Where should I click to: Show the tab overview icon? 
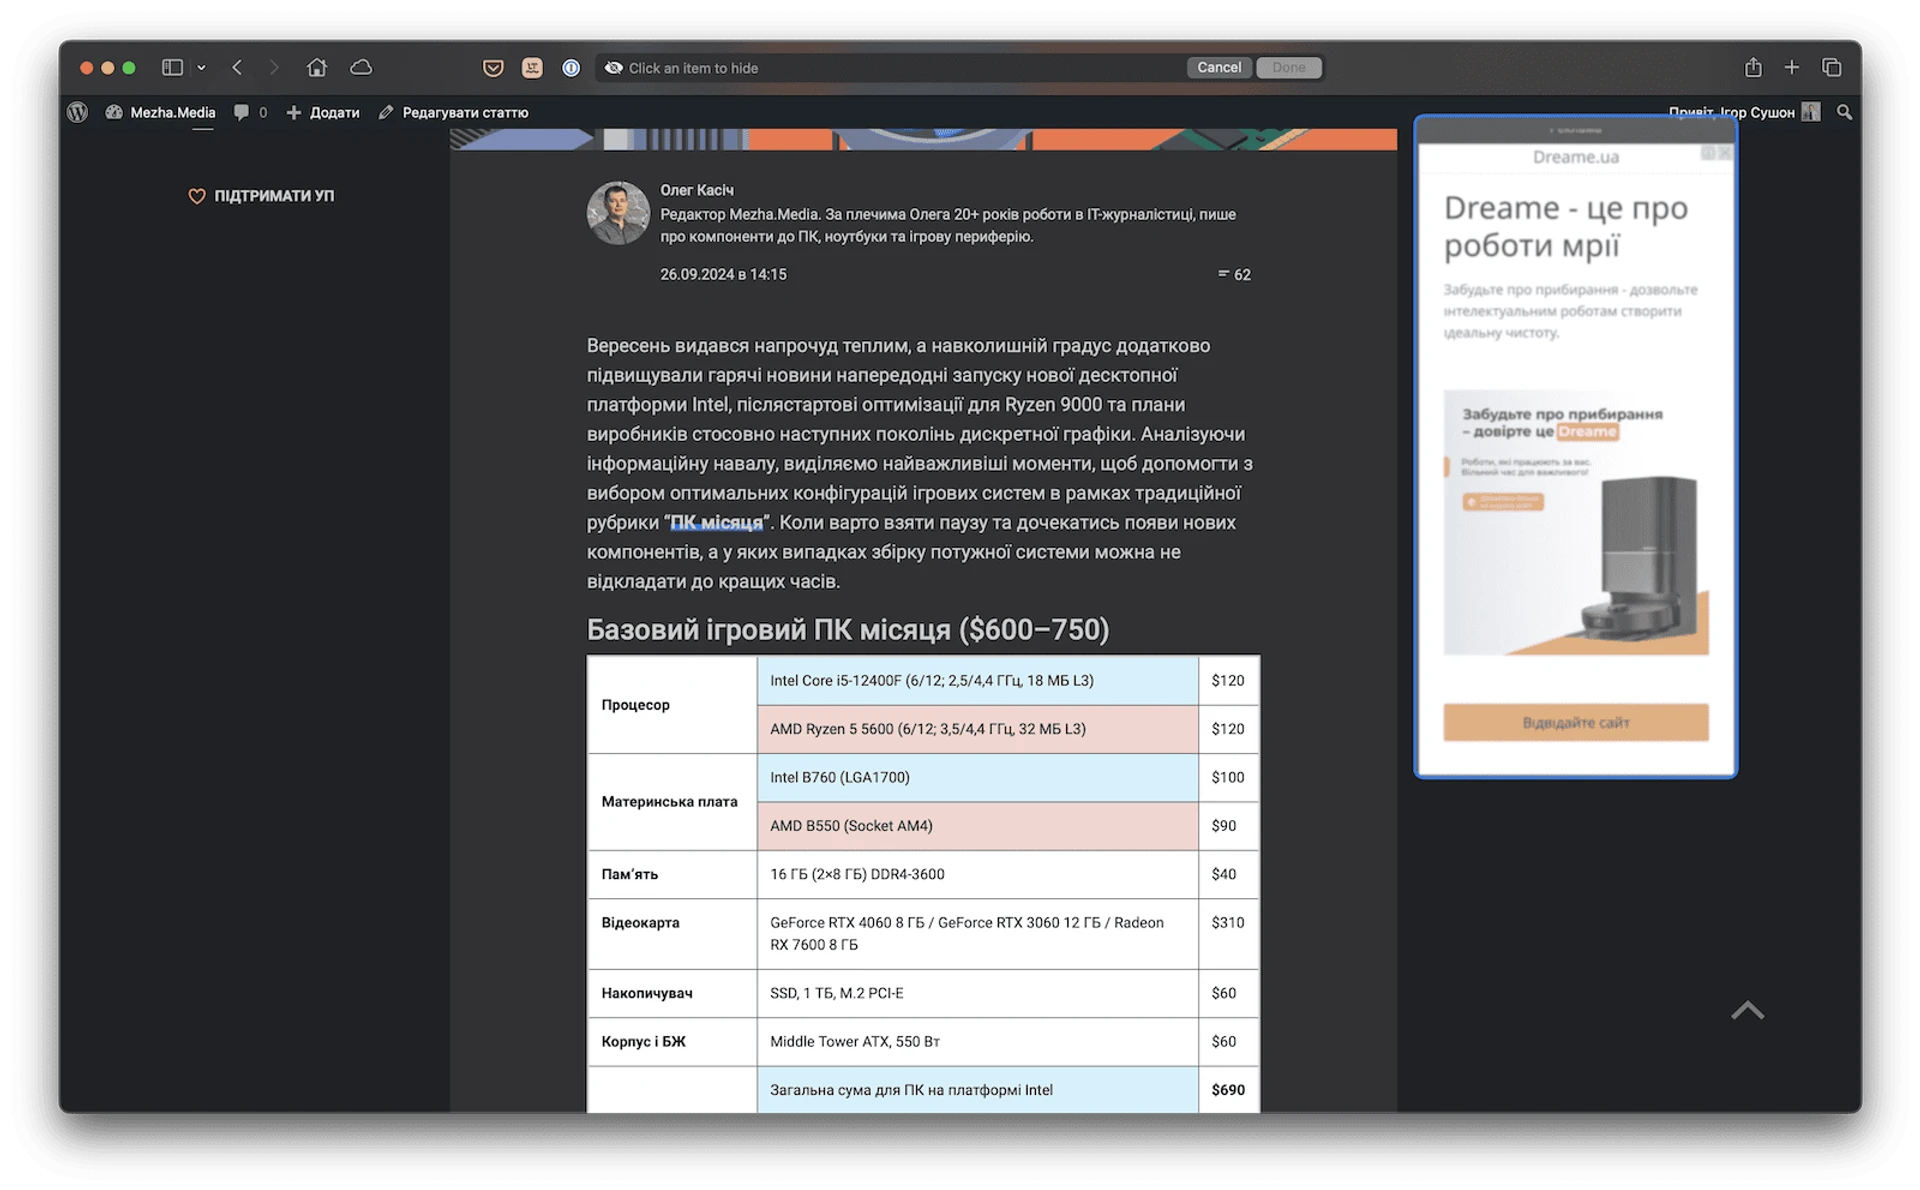[x=1831, y=67]
